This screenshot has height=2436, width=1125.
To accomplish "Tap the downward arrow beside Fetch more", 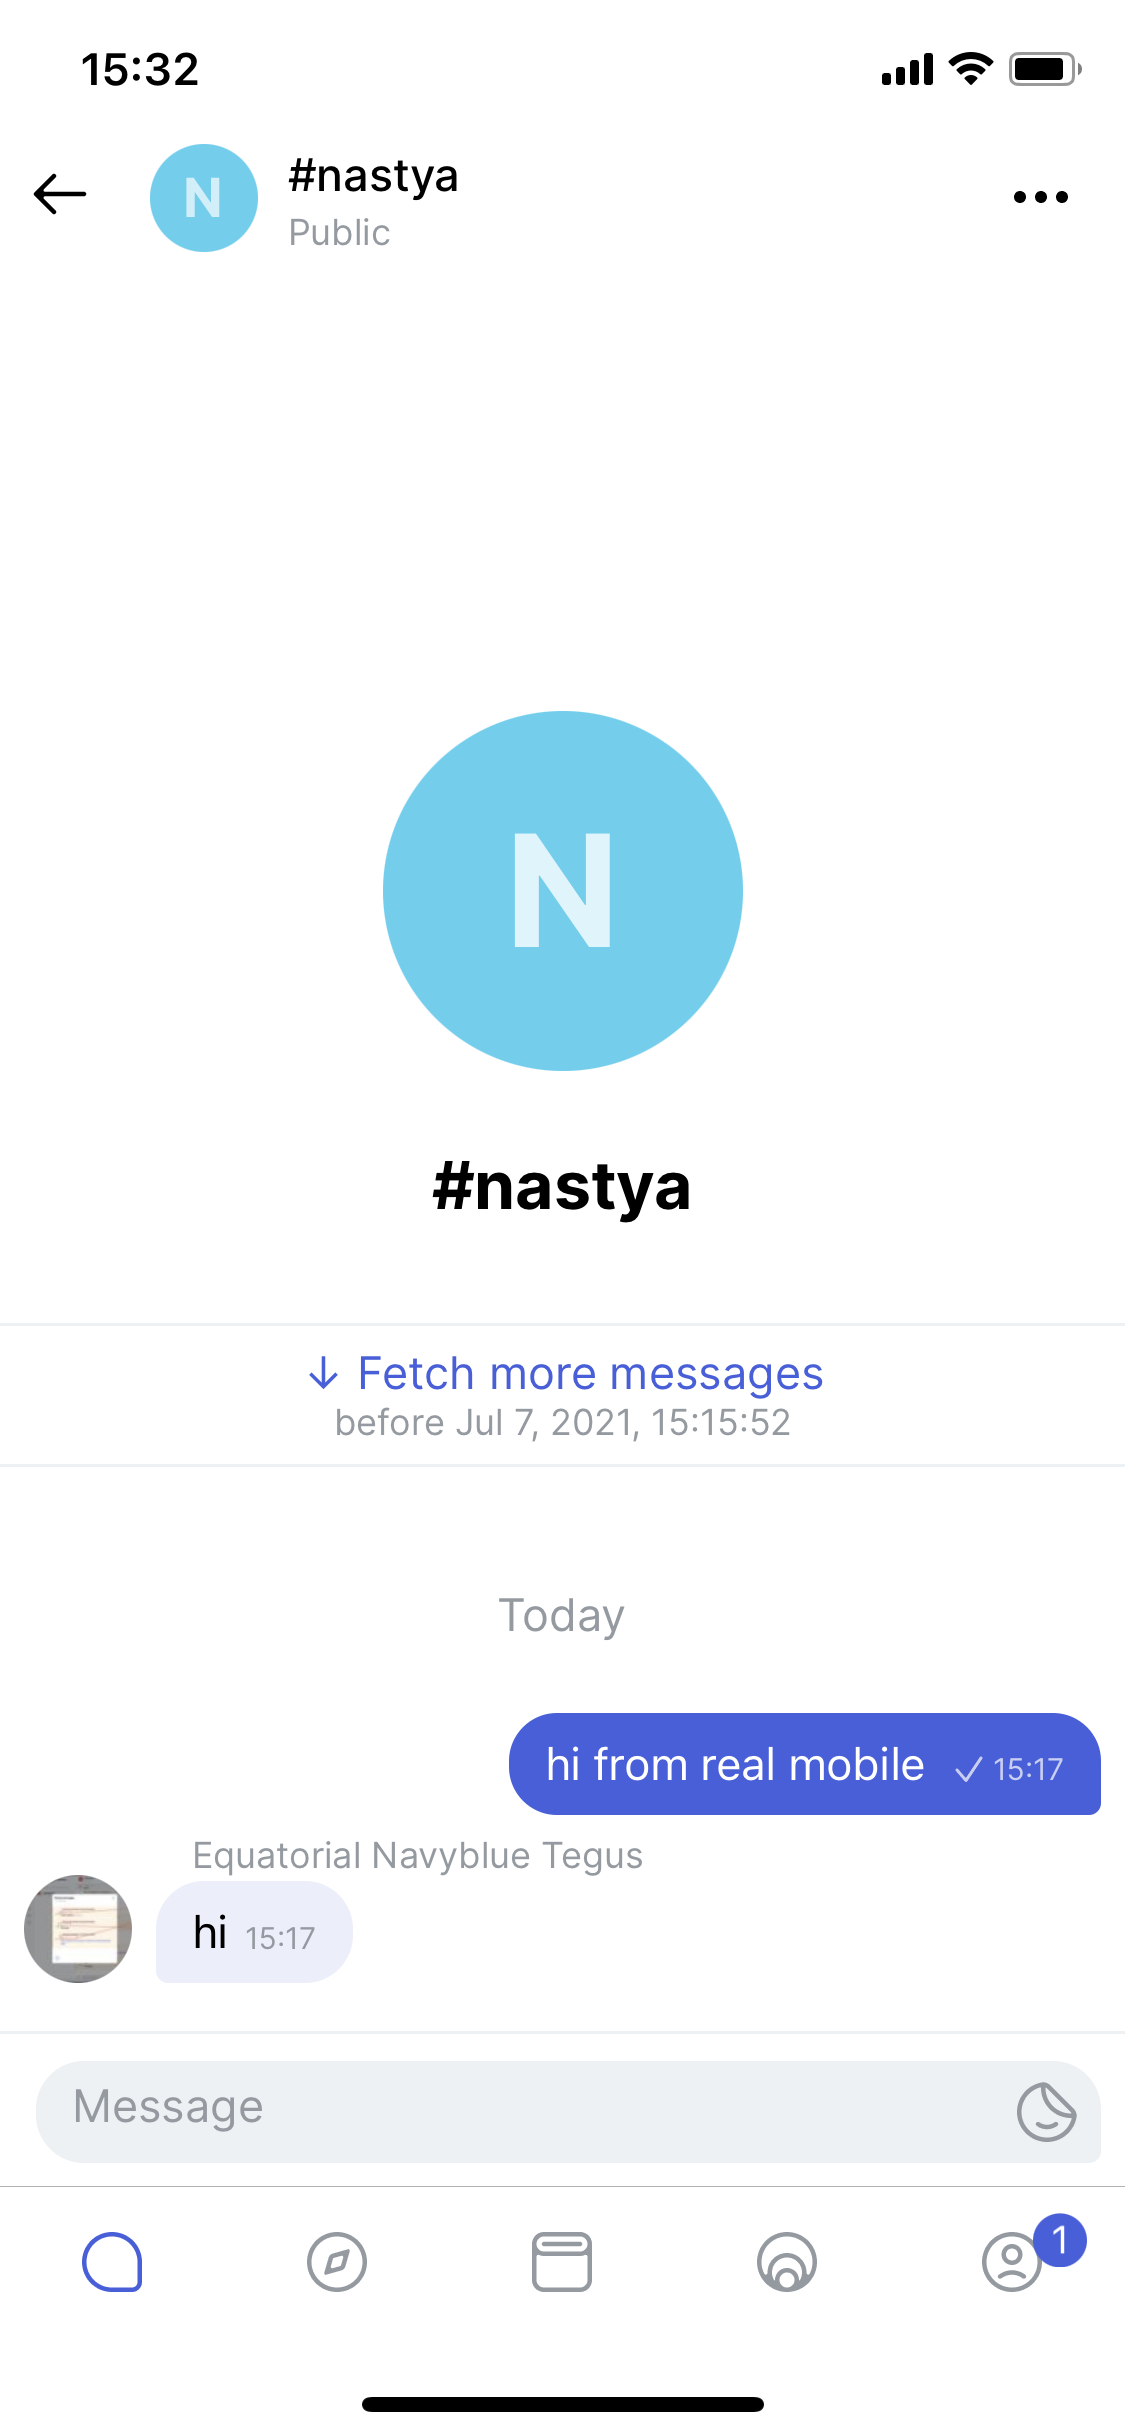I will tap(323, 1373).
